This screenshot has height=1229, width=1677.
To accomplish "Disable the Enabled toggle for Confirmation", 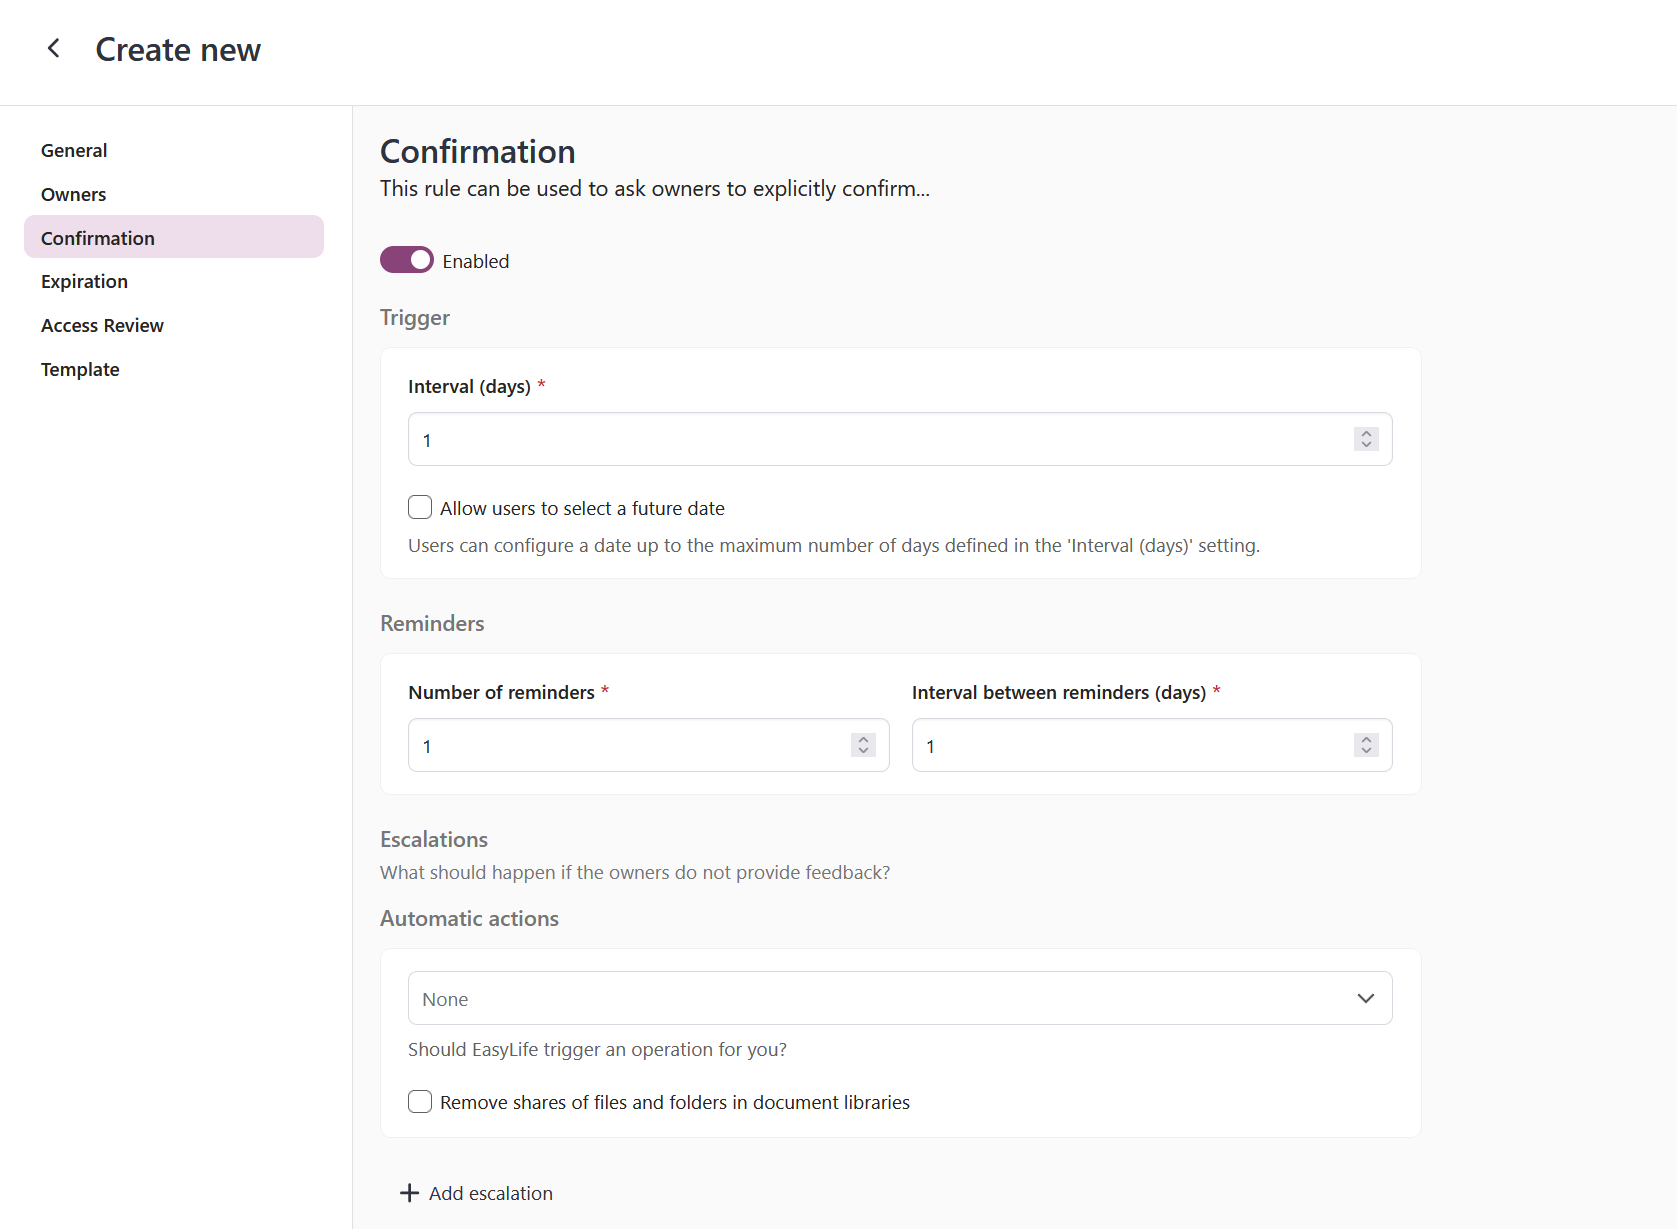I will 406,260.
